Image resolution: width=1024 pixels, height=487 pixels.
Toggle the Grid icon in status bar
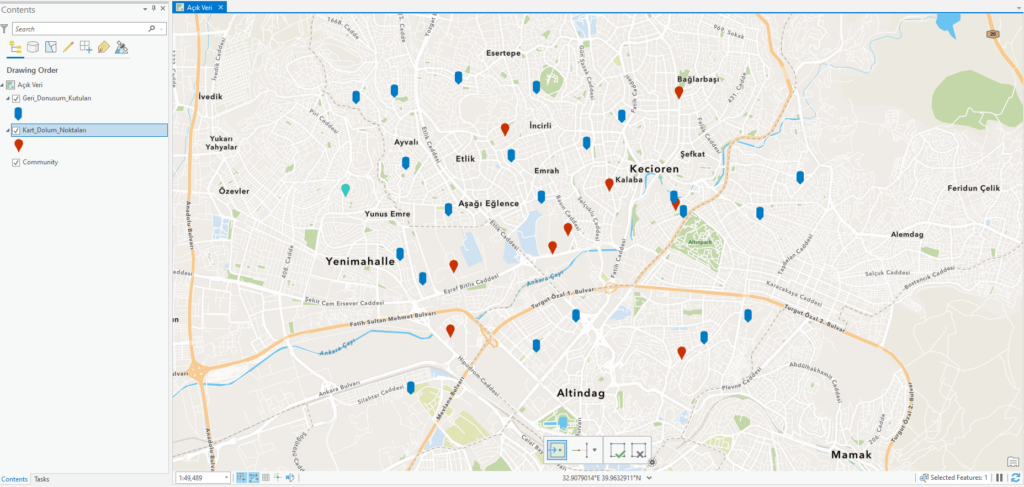click(266, 478)
